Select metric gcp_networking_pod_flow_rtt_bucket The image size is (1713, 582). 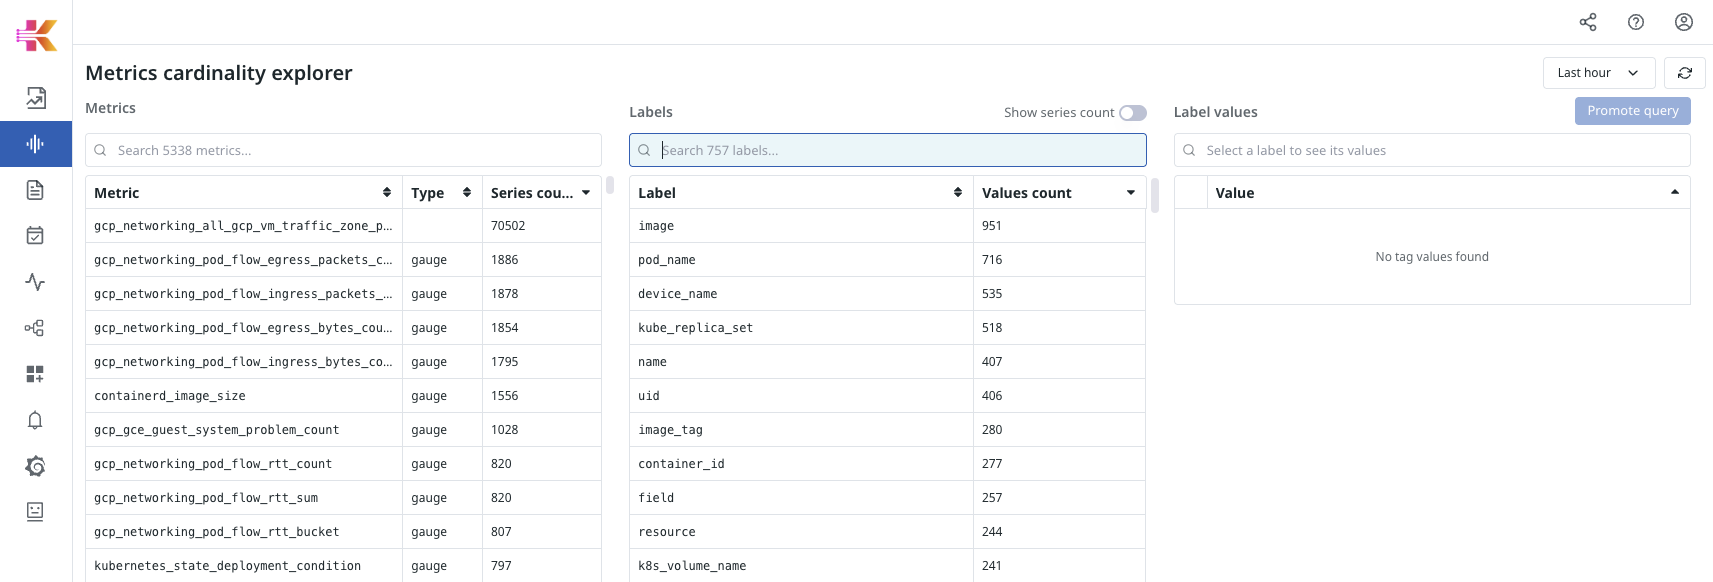pyautogui.click(x=217, y=532)
